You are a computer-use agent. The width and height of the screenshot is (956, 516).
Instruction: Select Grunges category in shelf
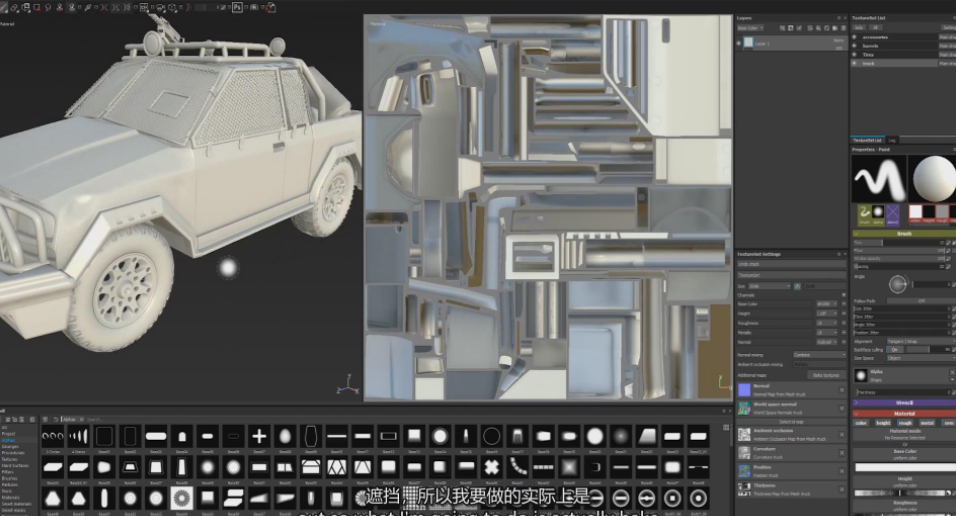pos(10,446)
